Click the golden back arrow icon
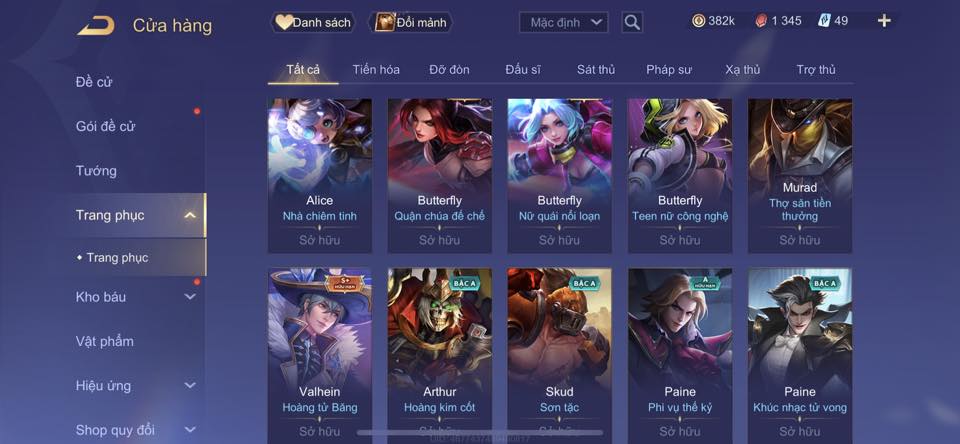 click(x=96, y=26)
